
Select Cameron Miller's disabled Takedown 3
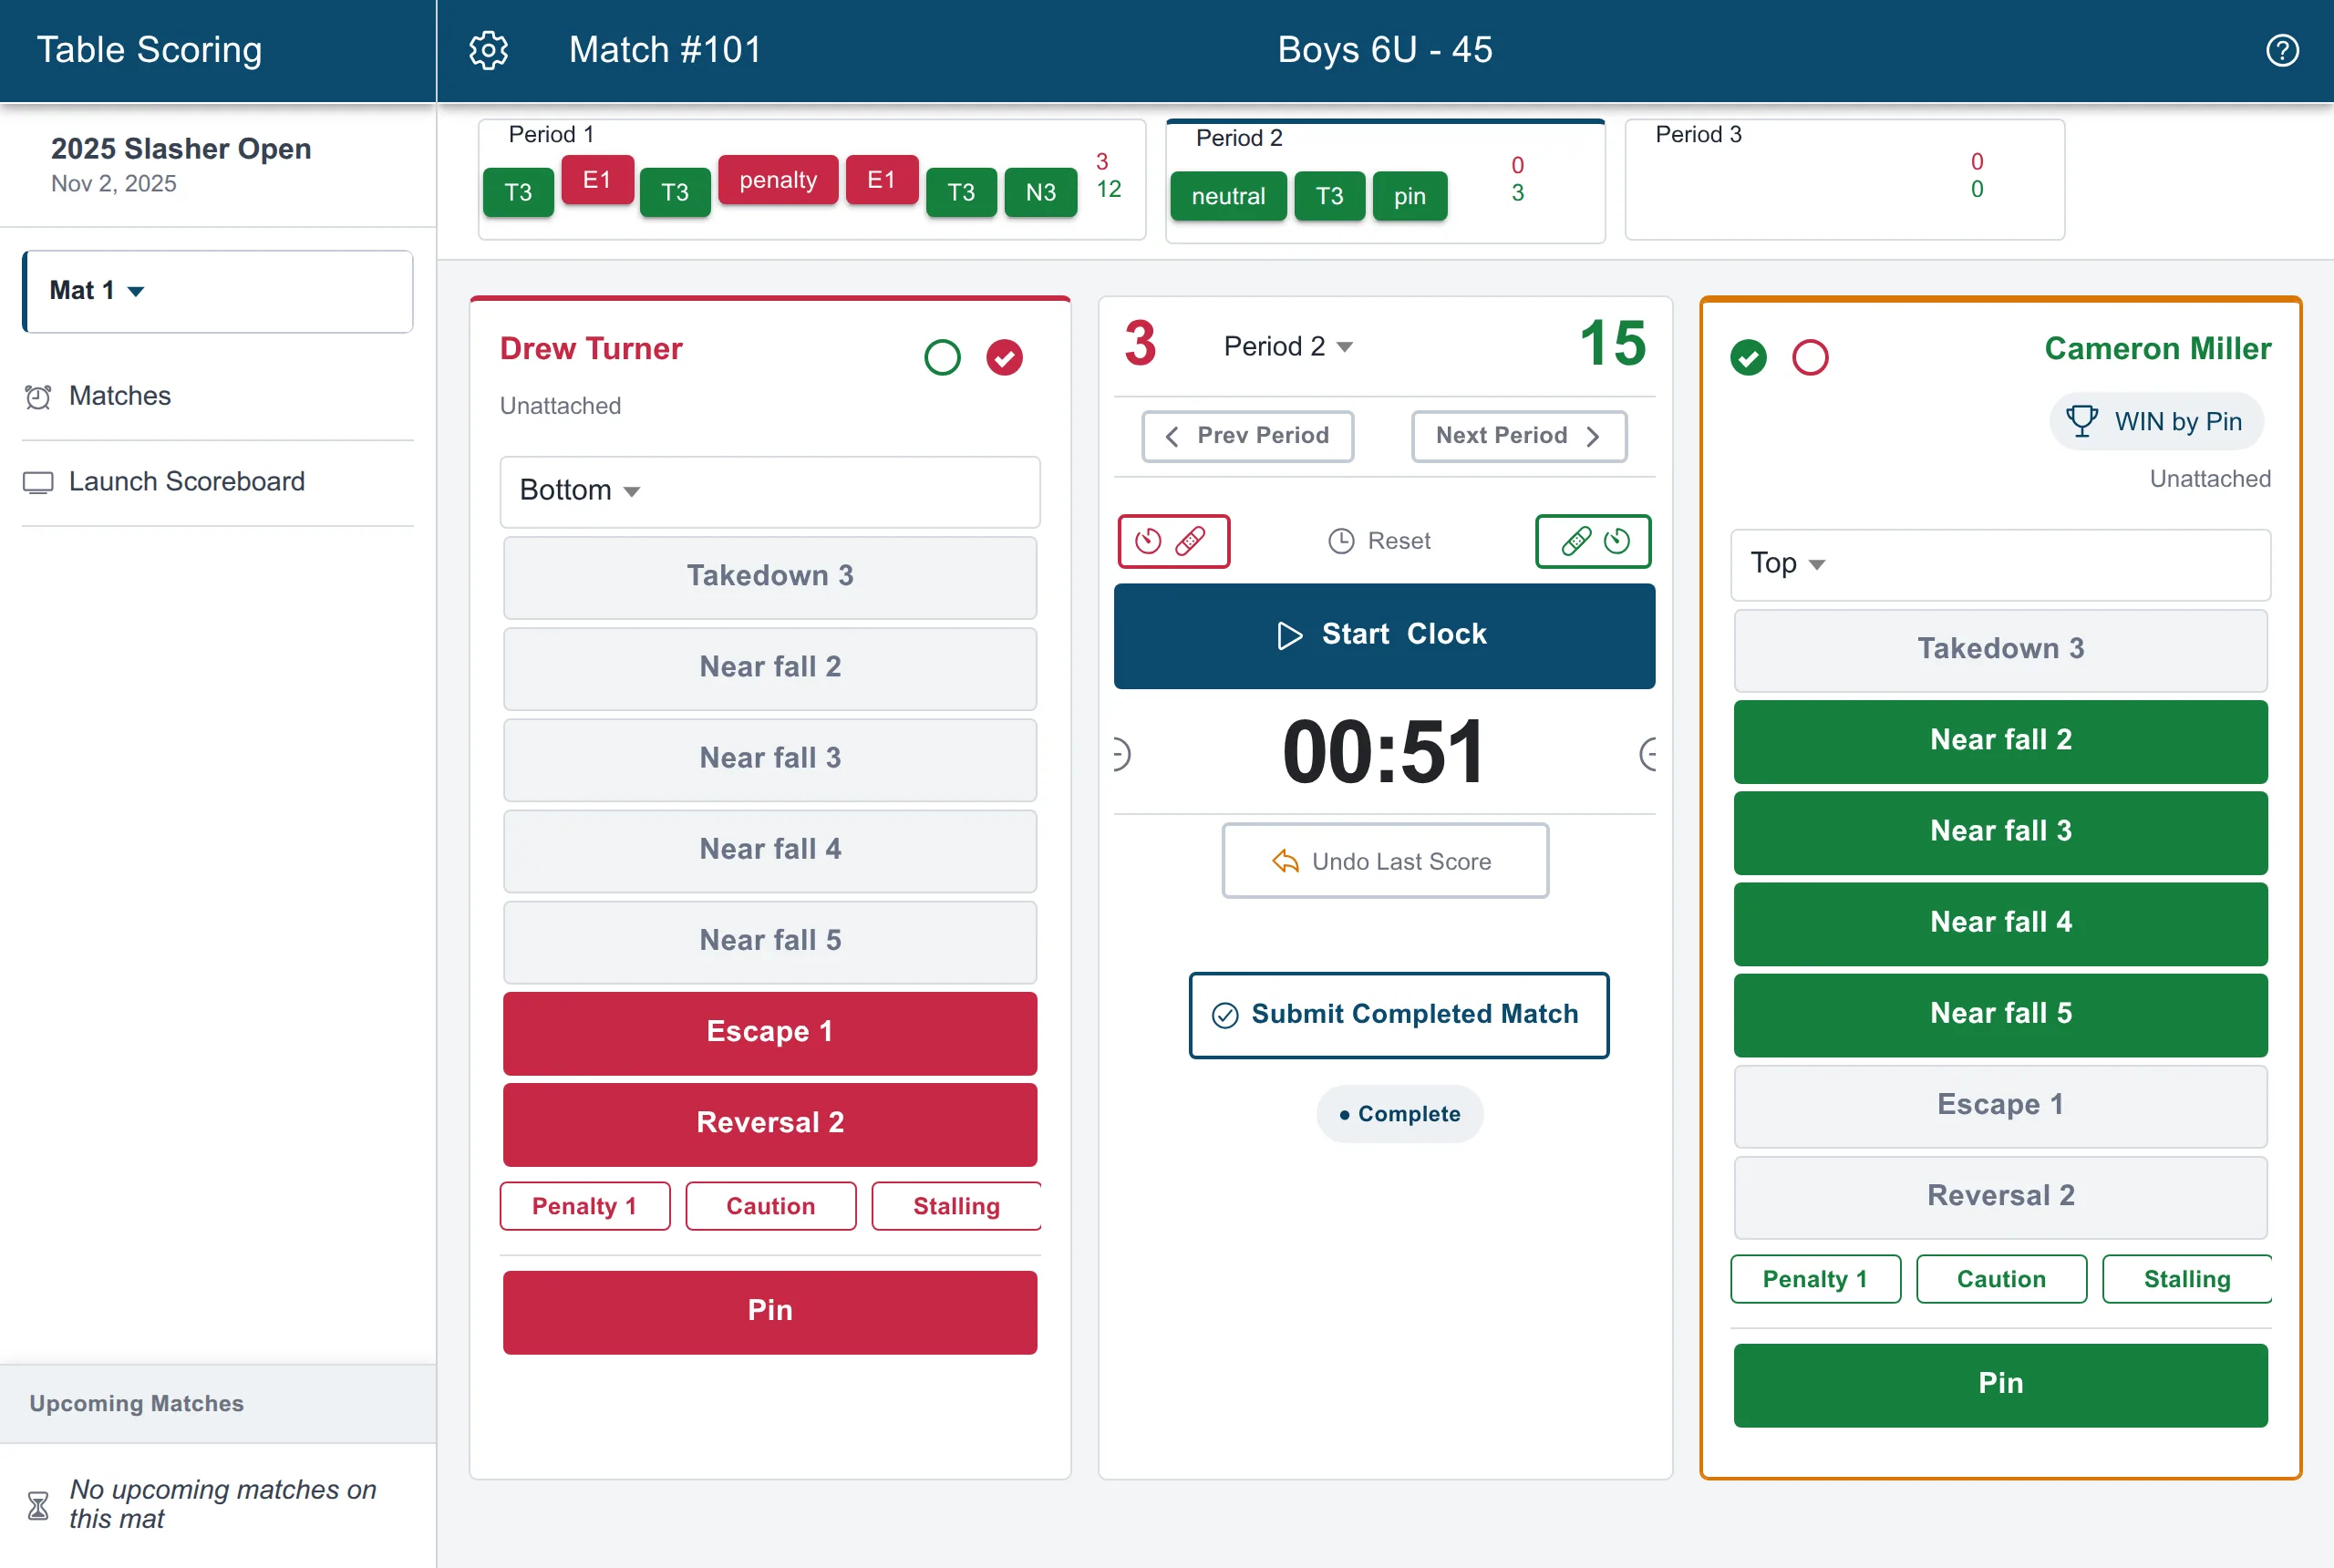coord(2000,650)
